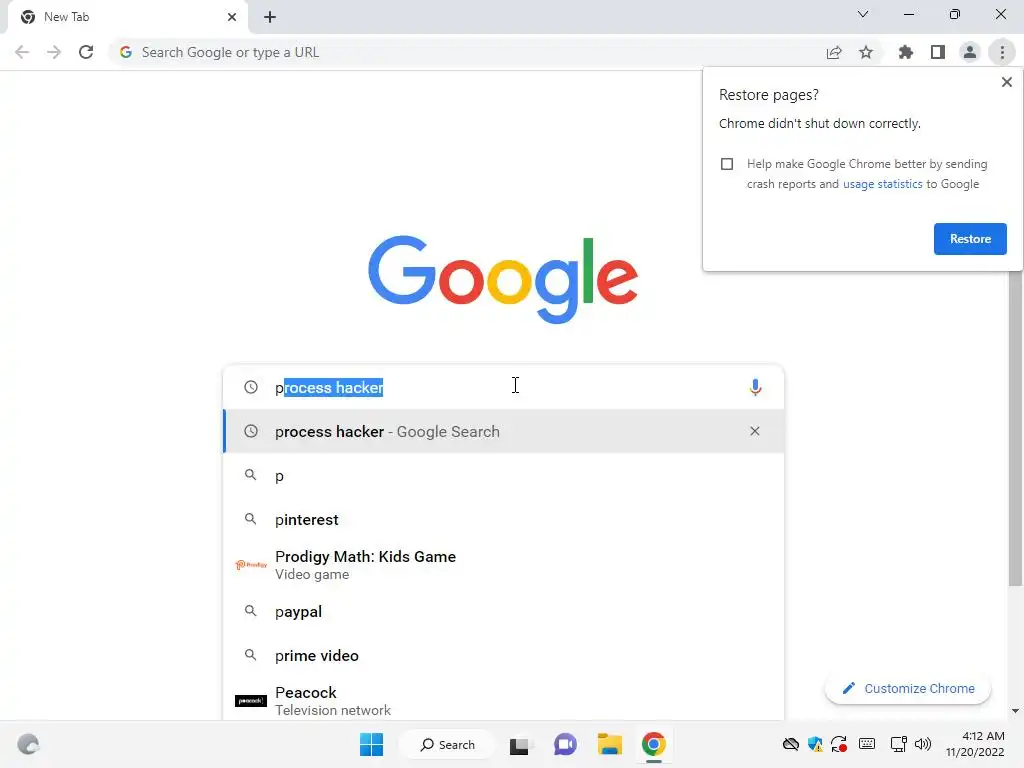Click Customize Chrome button
Screen dimensions: 1024x768
tap(908, 688)
